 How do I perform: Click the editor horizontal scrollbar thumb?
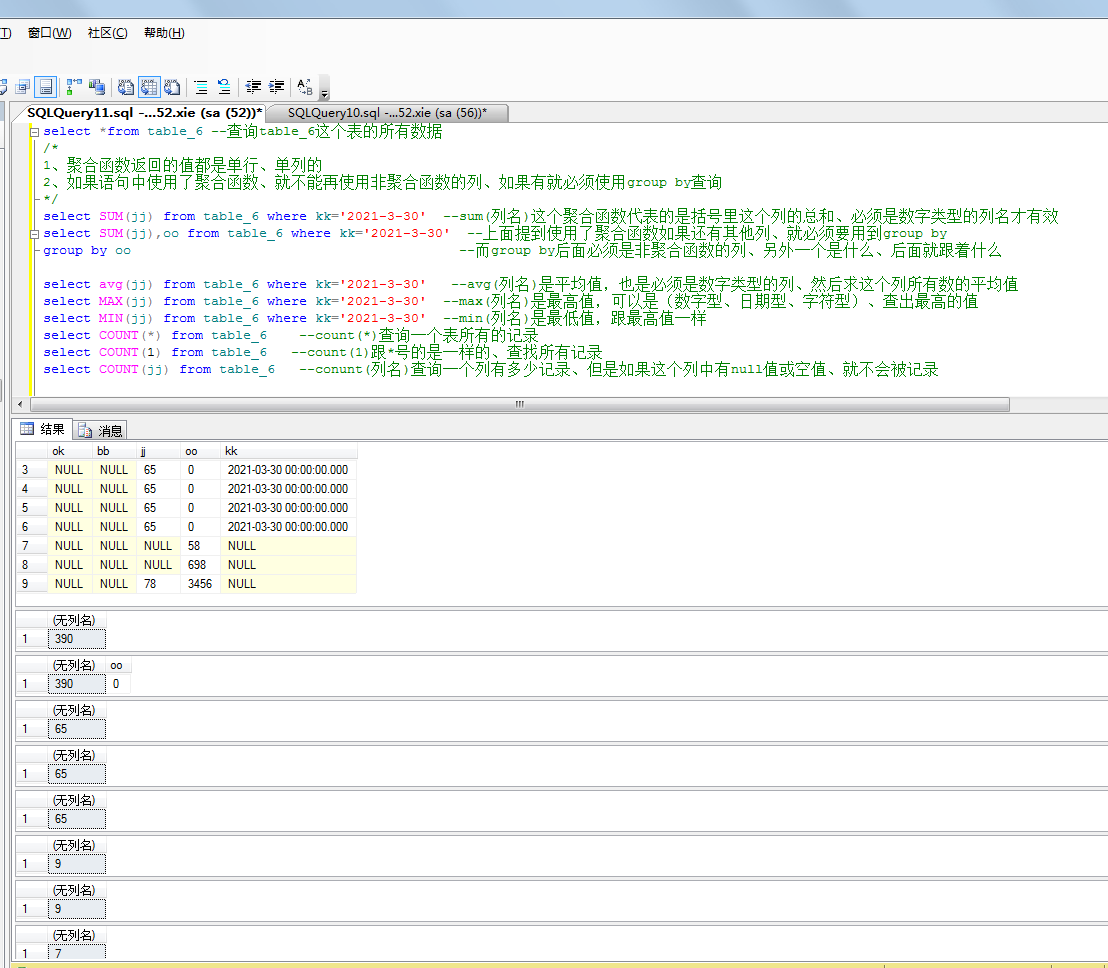pyautogui.click(x=519, y=404)
